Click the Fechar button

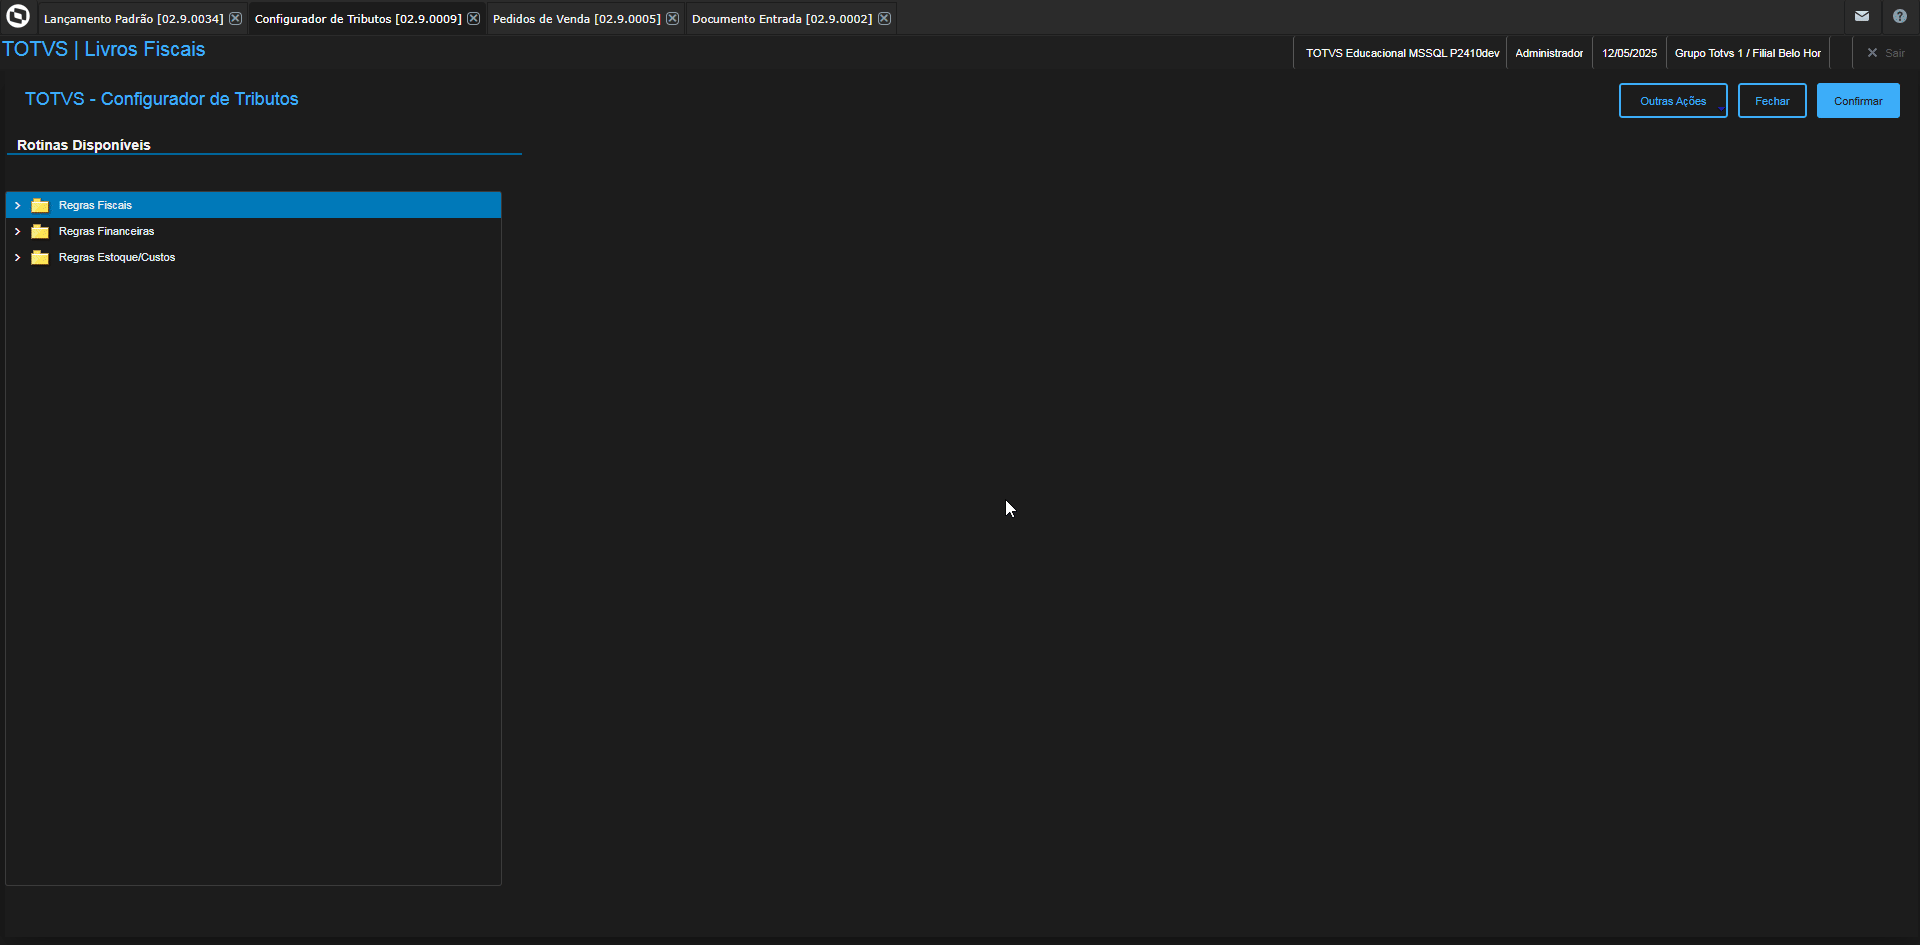(x=1772, y=101)
